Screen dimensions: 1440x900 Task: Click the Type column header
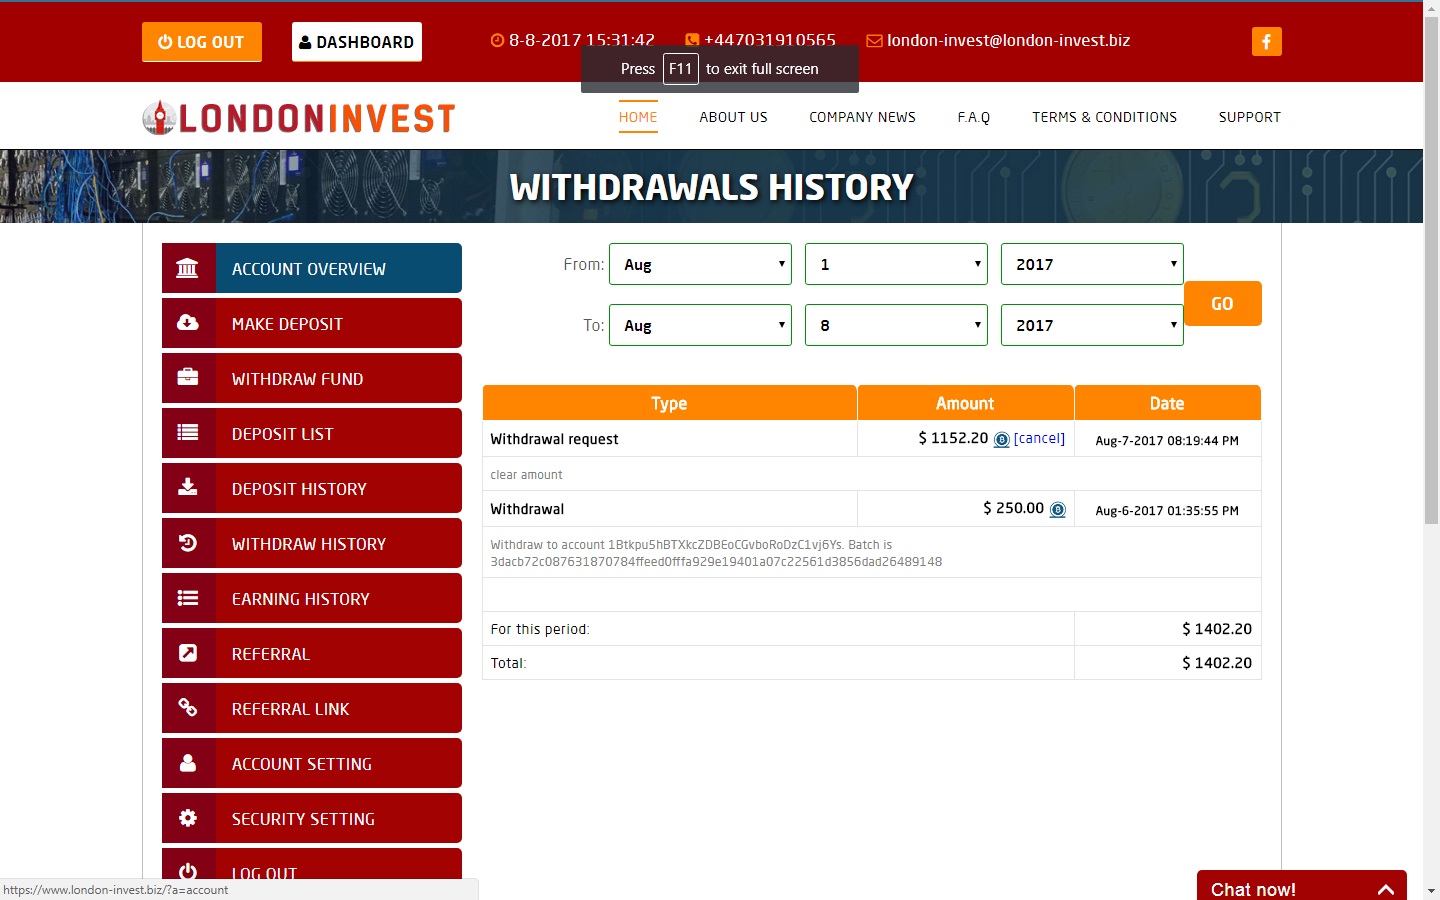[x=669, y=403]
